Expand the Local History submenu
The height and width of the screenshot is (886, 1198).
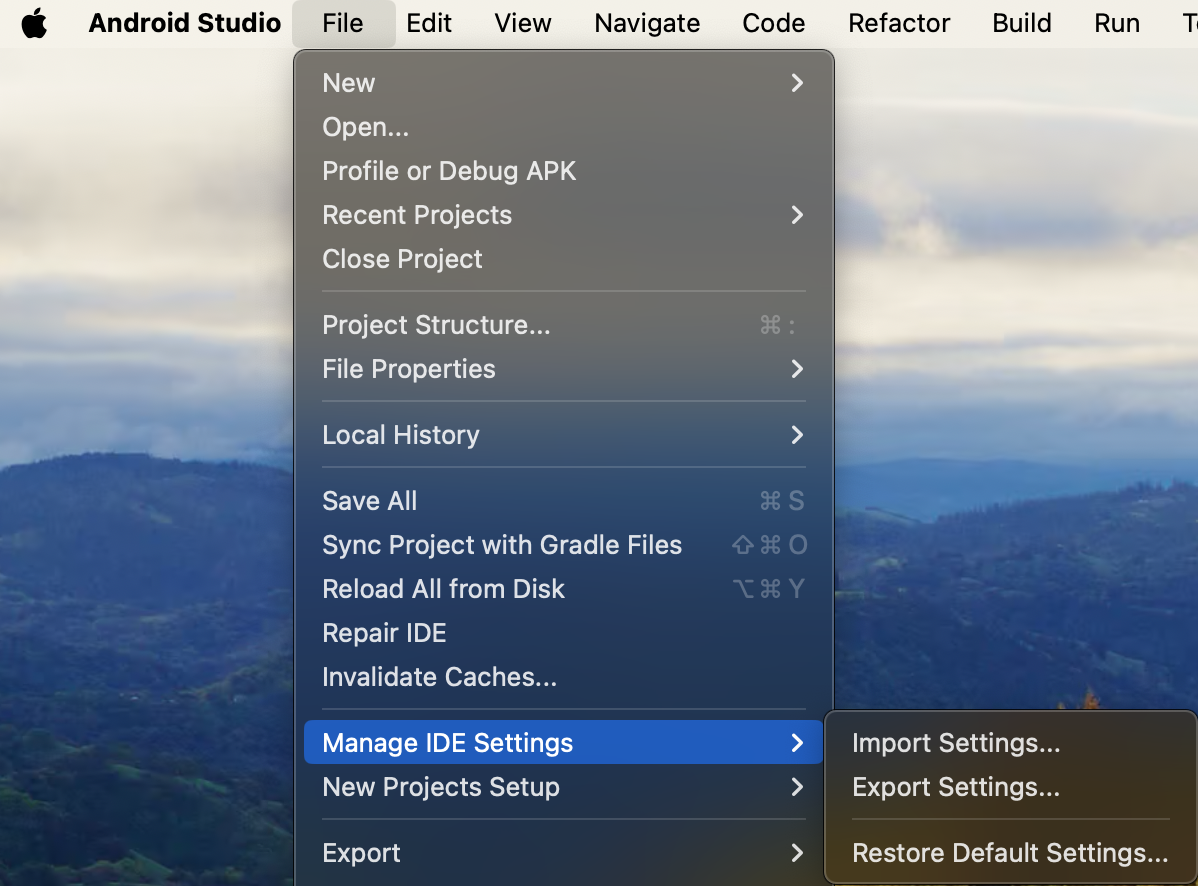coord(563,435)
